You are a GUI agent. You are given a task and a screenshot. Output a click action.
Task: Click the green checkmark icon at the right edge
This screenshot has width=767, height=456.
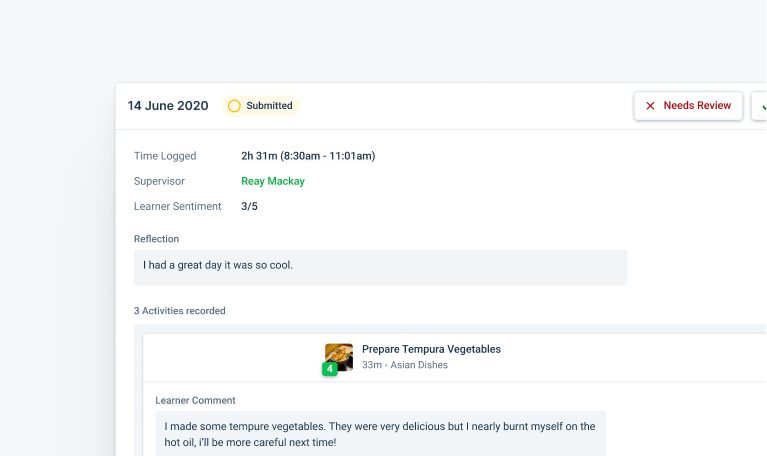[762, 106]
